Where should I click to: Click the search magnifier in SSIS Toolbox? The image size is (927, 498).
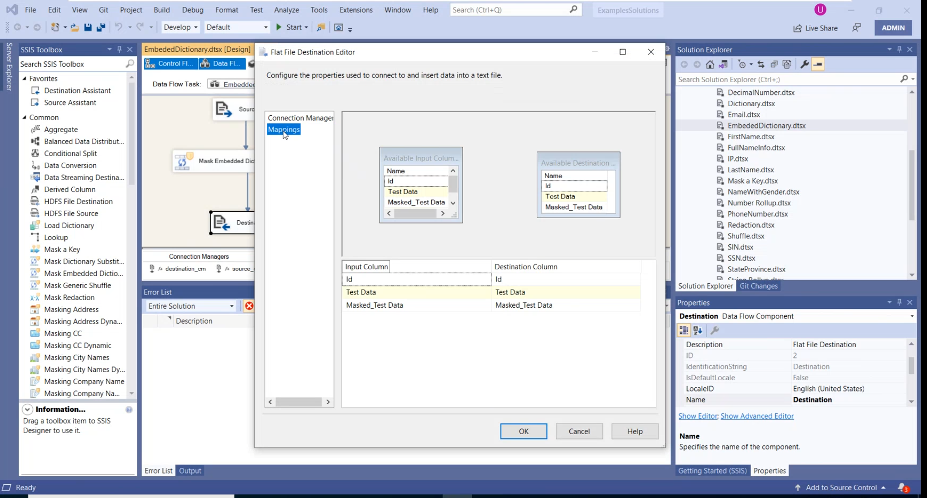[129, 64]
